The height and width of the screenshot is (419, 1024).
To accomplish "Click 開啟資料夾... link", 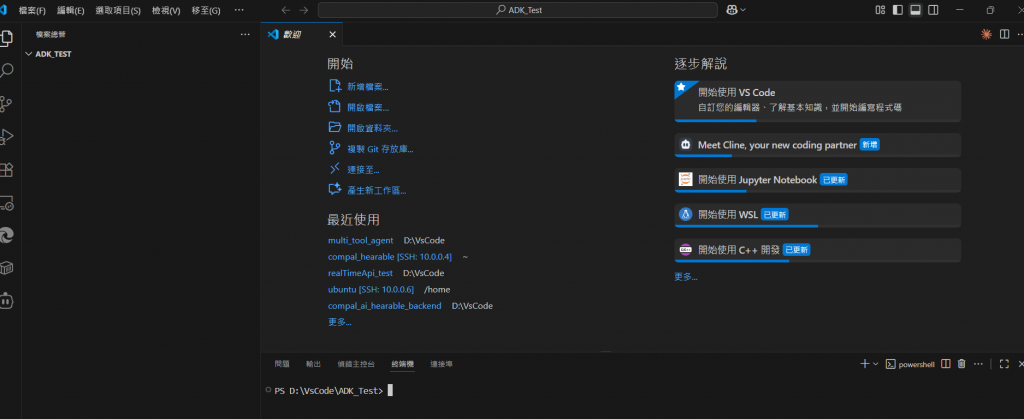I will pyautogui.click(x=372, y=129).
